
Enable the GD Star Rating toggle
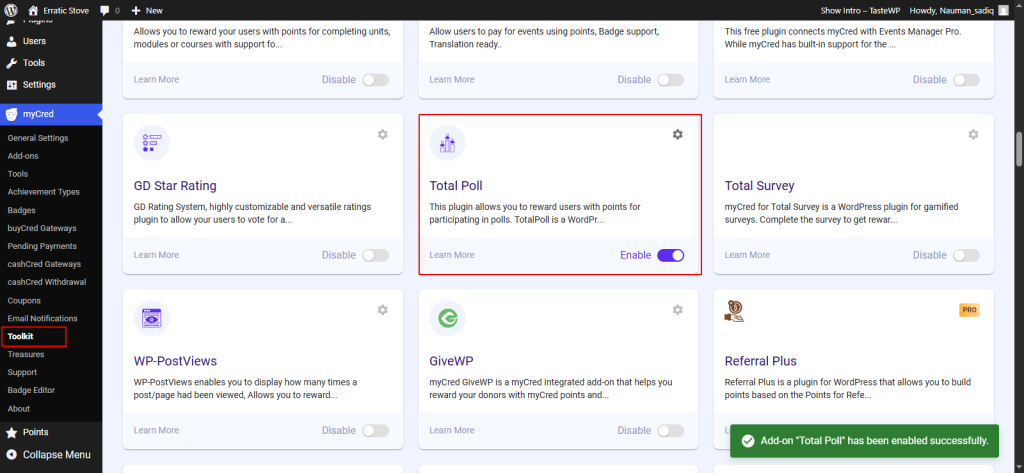pos(375,255)
